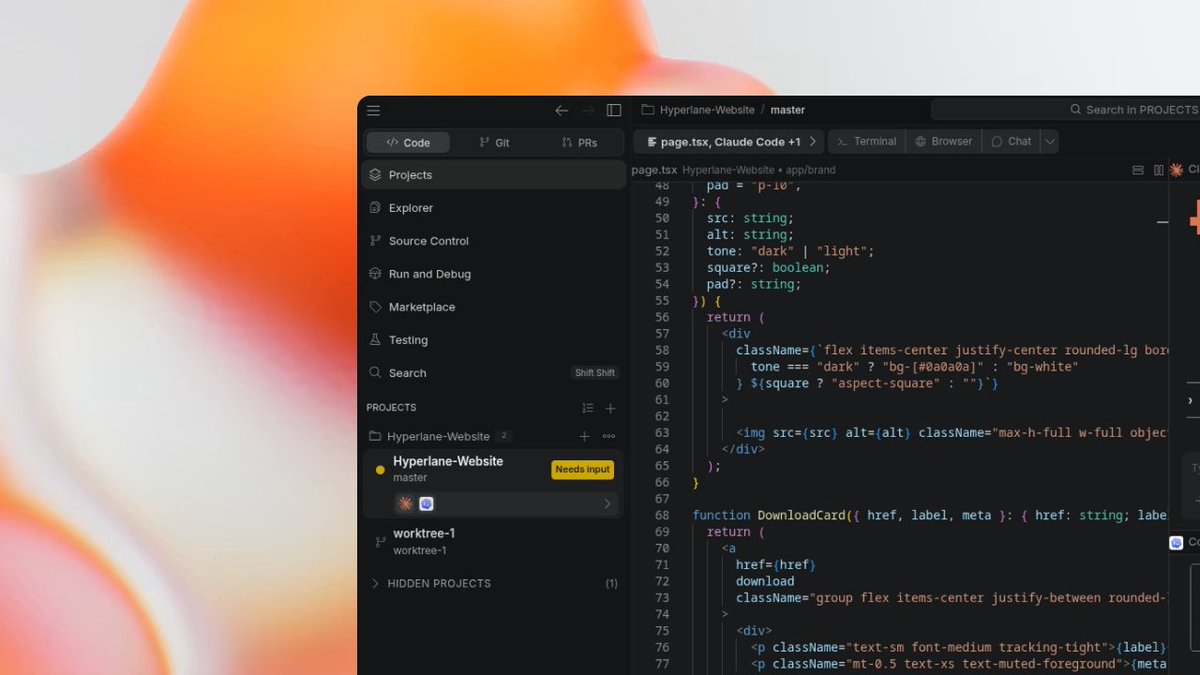
Task: Click the Explorer file icon
Action: (x=375, y=208)
